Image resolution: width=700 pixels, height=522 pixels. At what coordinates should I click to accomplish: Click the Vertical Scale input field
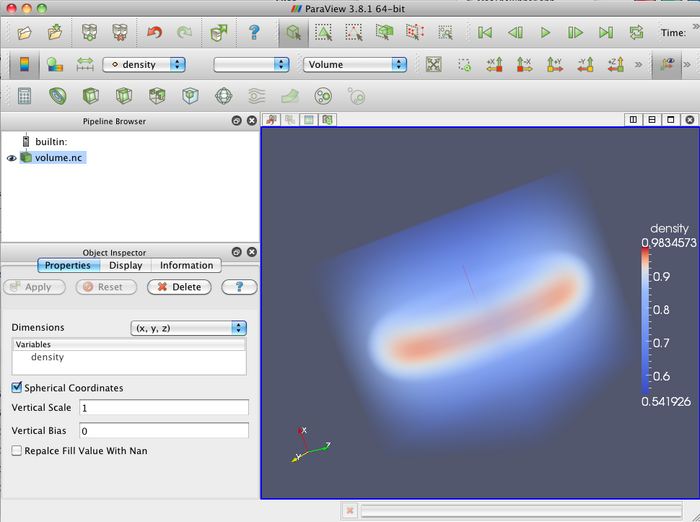tap(163, 408)
